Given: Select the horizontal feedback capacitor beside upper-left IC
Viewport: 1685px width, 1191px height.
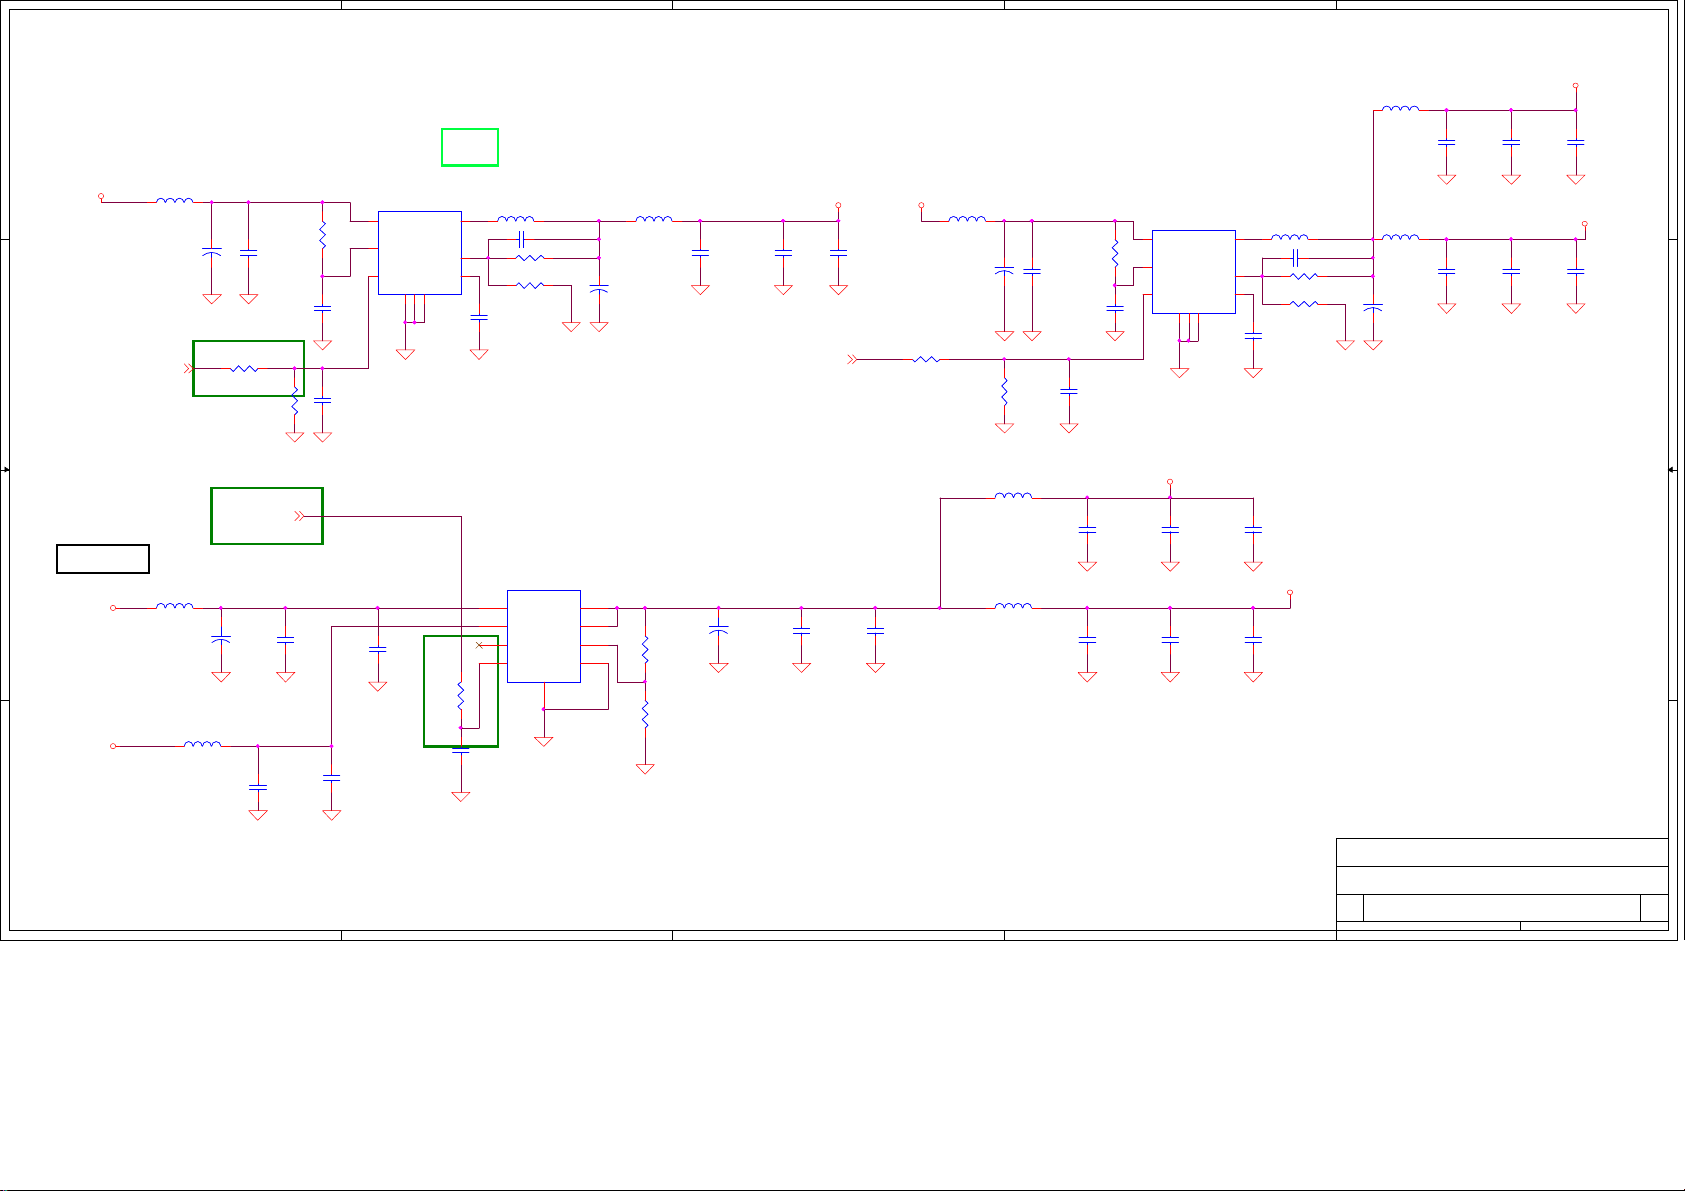Looking at the screenshot, I should (522, 240).
